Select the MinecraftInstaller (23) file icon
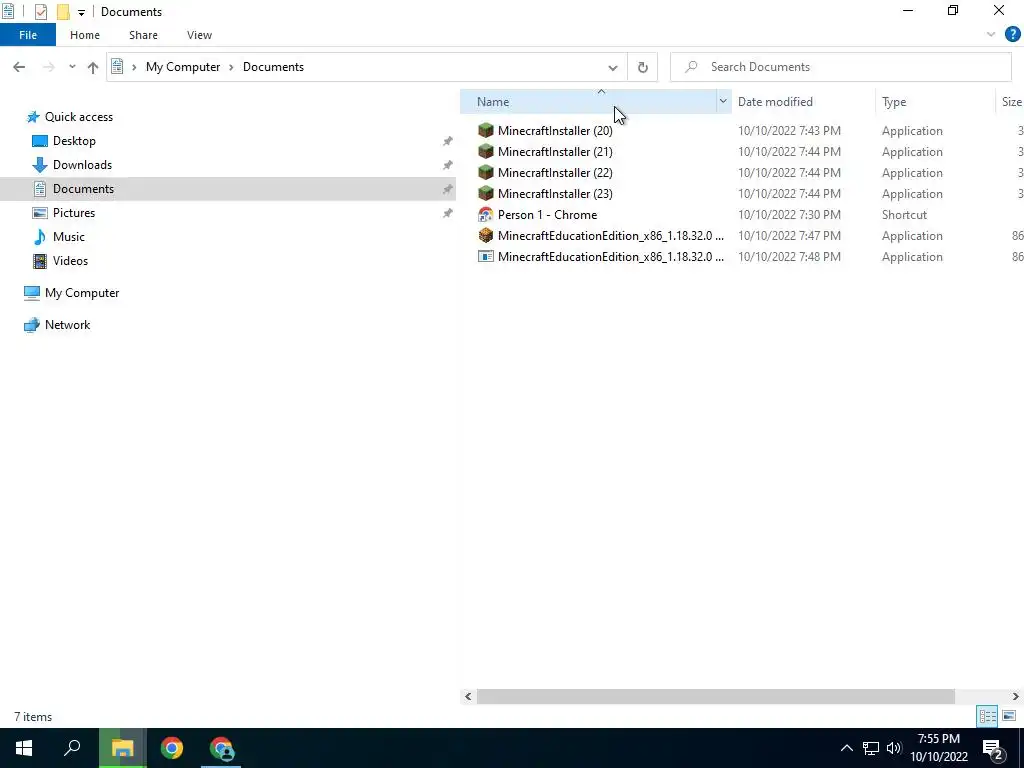Viewport: 1024px width, 768px height. (x=485, y=194)
